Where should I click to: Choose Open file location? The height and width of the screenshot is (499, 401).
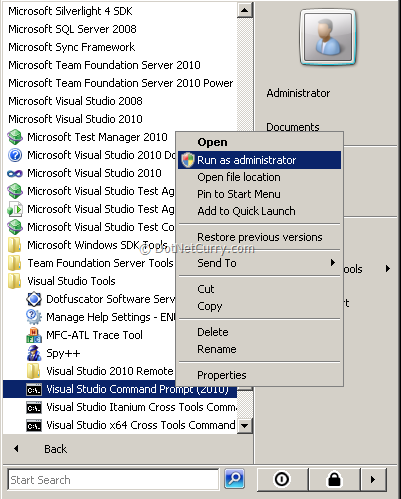point(259,177)
